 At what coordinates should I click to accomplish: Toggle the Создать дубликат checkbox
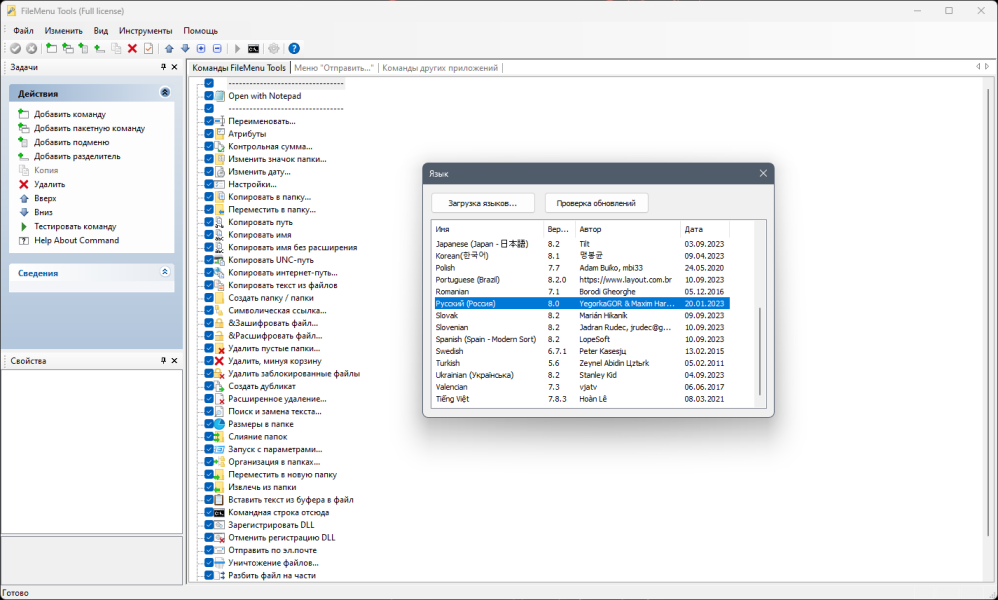click(209, 386)
